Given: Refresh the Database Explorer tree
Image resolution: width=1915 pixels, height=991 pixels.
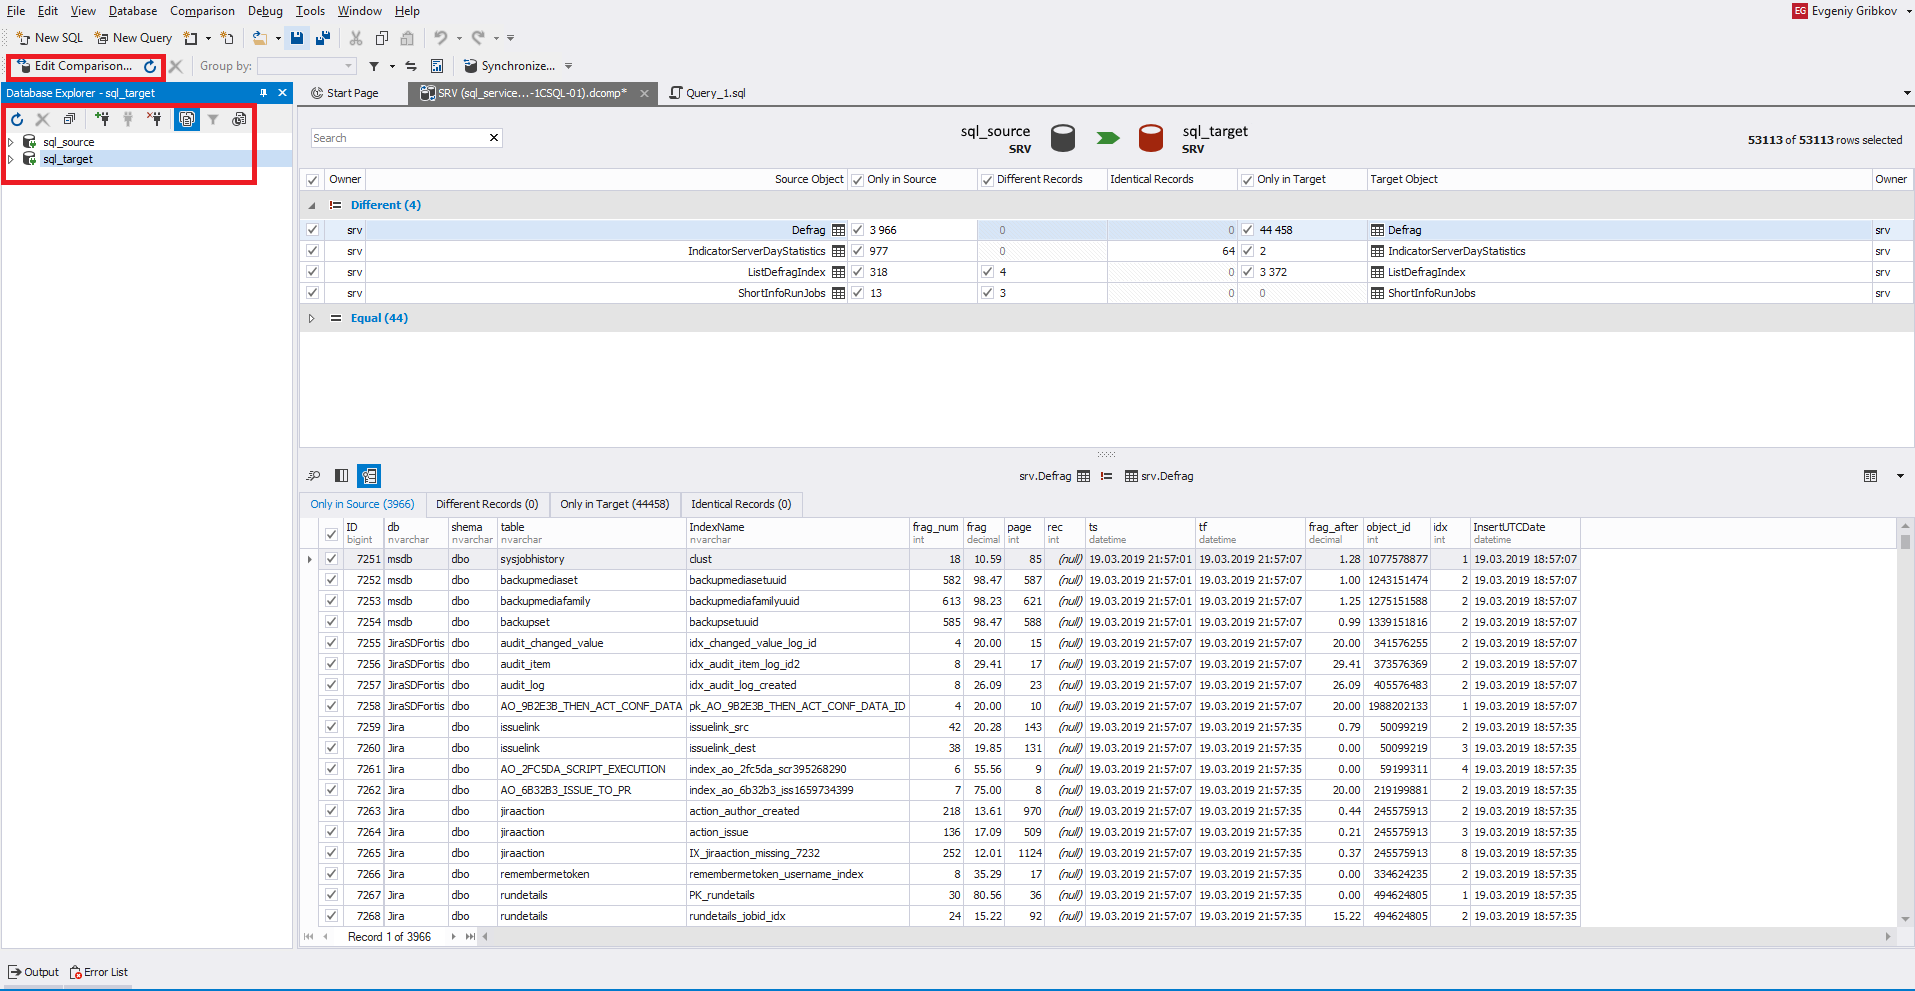Looking at the screenshot, I should click(17, 119).
